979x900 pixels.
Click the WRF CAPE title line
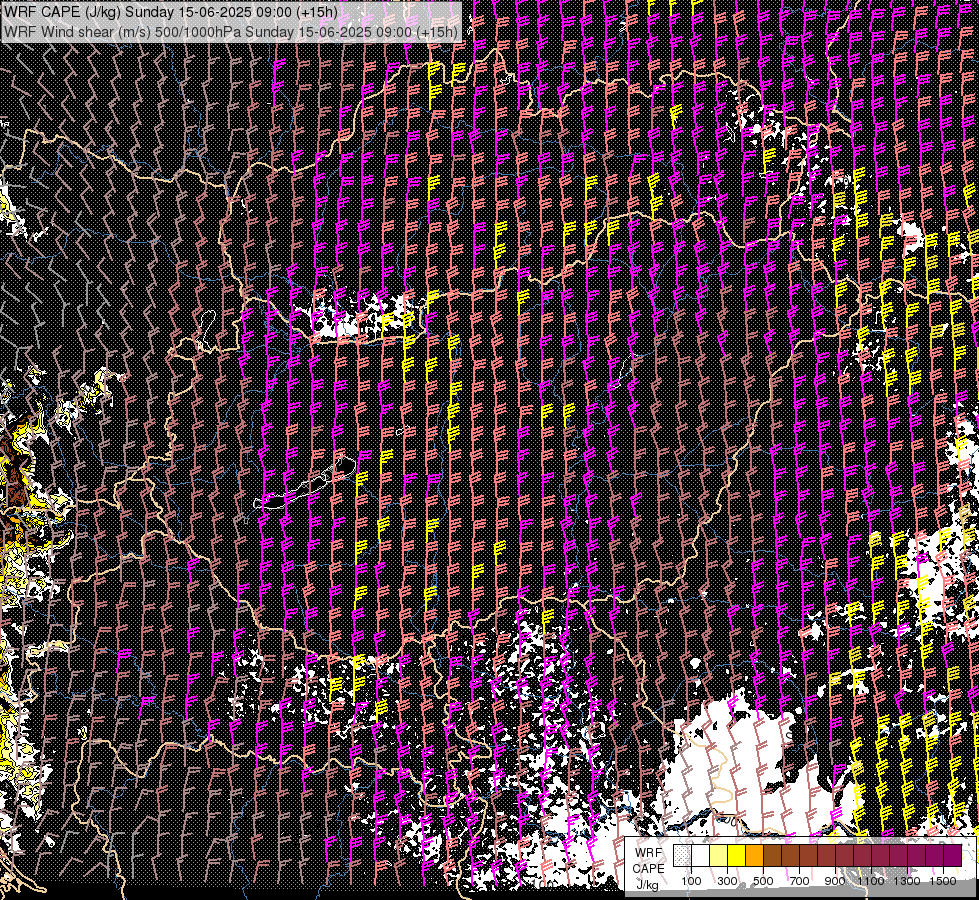point(171,12)
